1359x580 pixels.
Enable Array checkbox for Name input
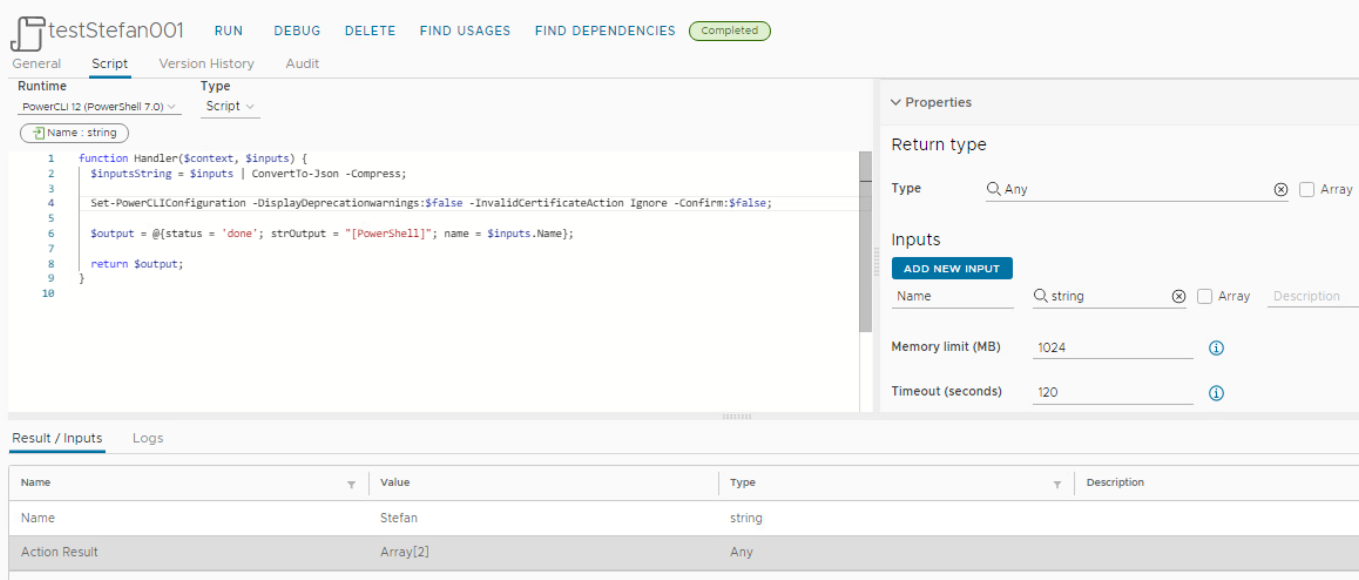[1205, 296]
